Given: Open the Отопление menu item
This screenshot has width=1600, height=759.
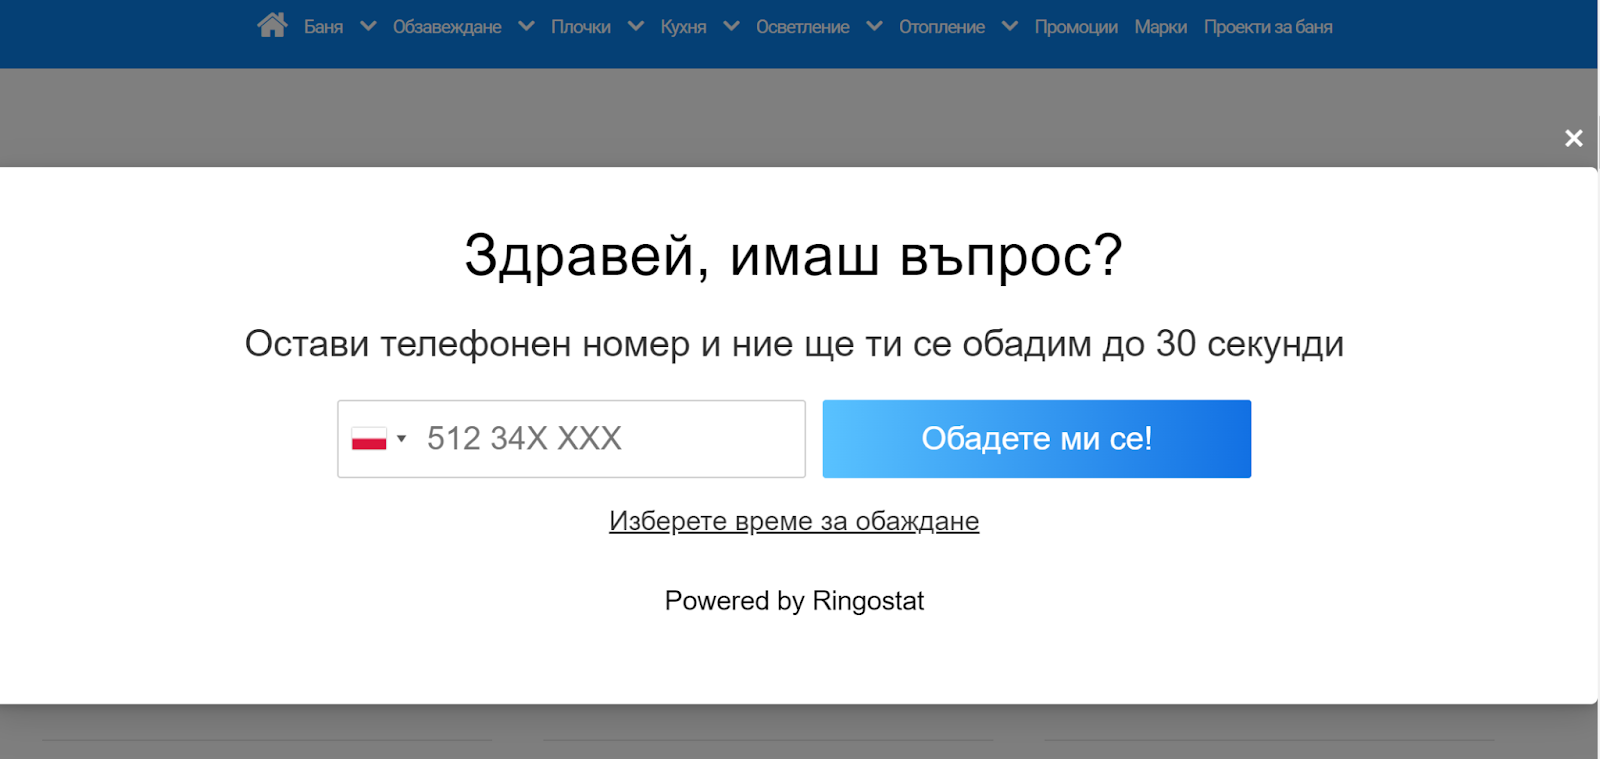Looking at the screenshot, I should coord(941,27).
